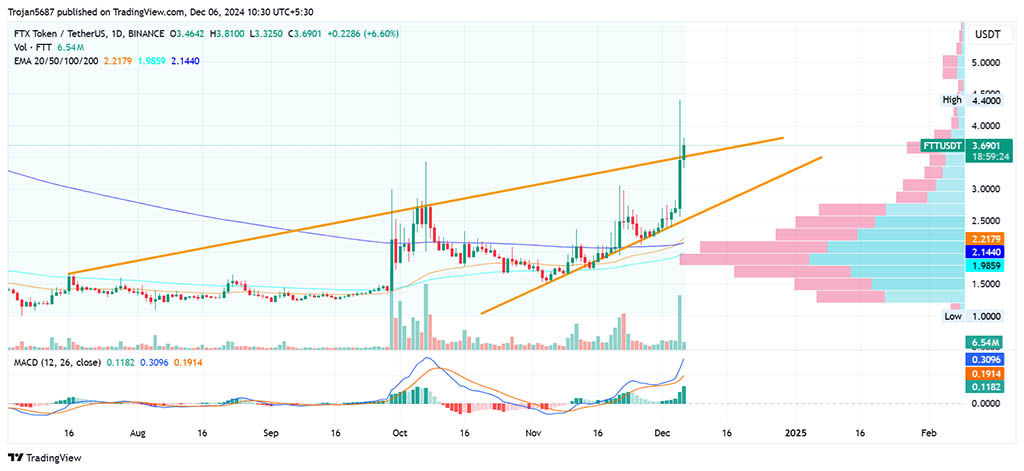
Task: Click the FTTUSDT price tag
Action: tap(941, 145)
